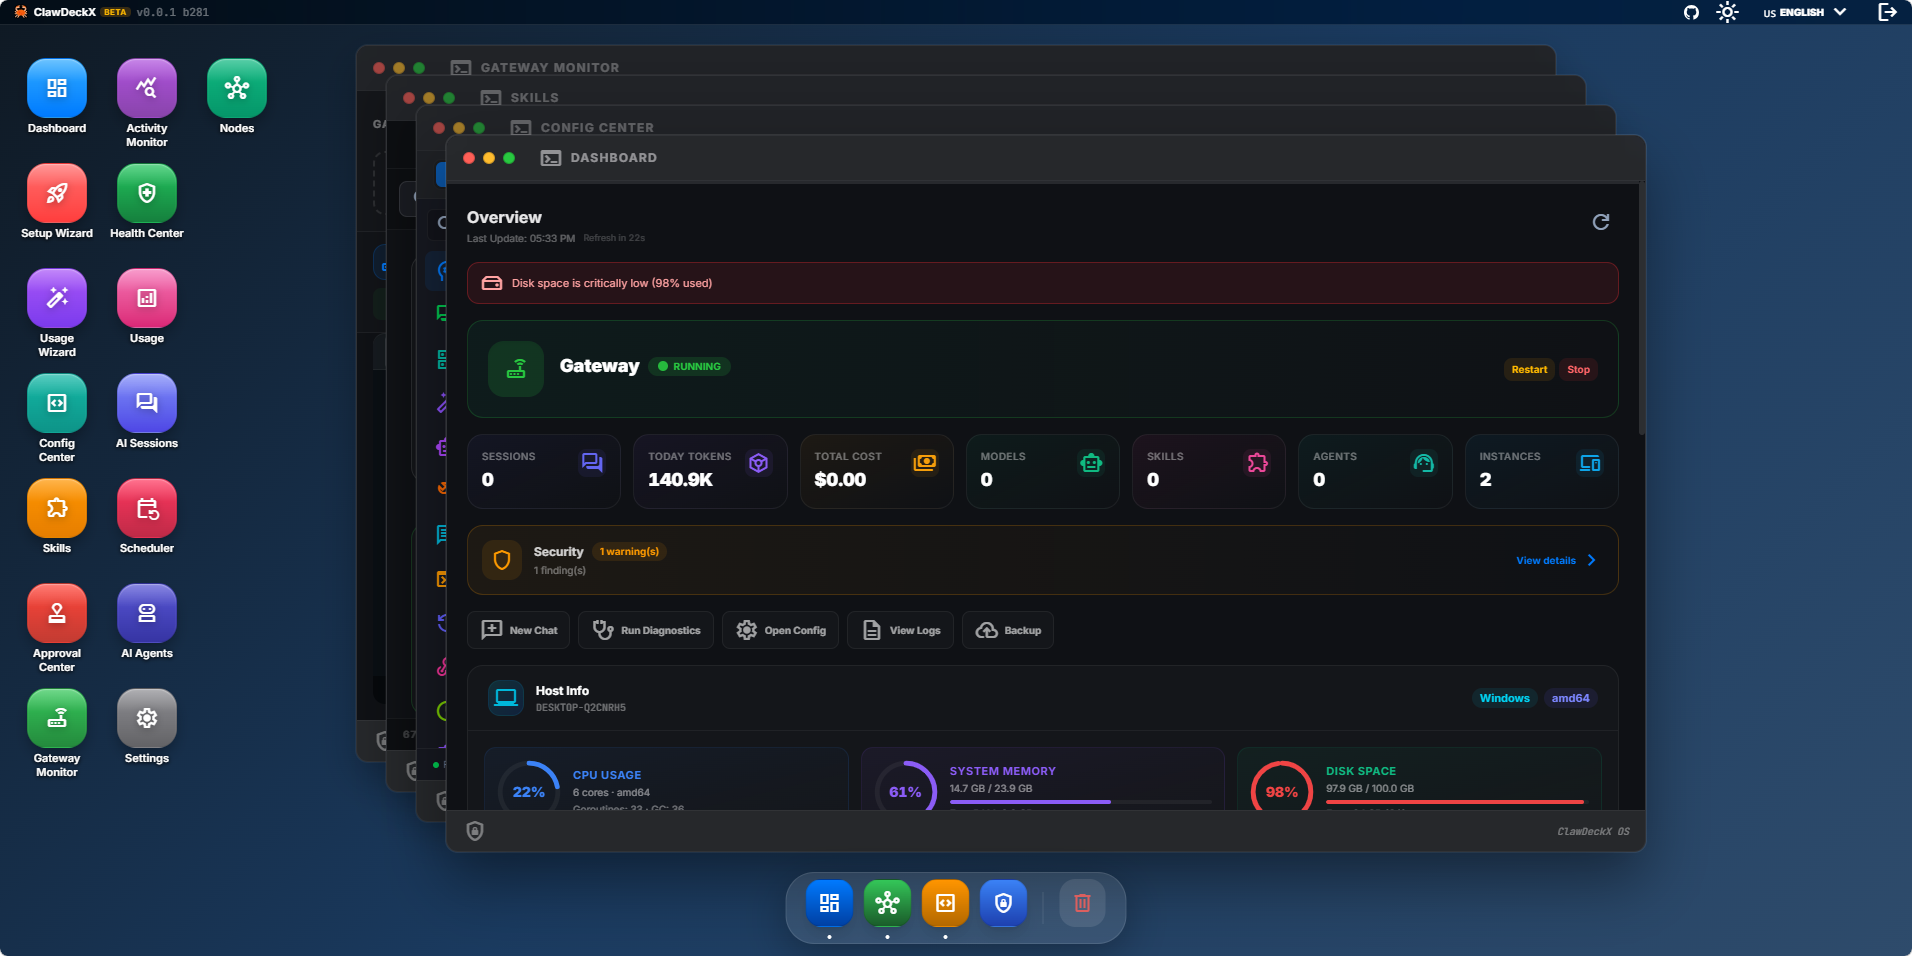Open the Nodes application
The image size is (1912, 956).
(236, 89)
